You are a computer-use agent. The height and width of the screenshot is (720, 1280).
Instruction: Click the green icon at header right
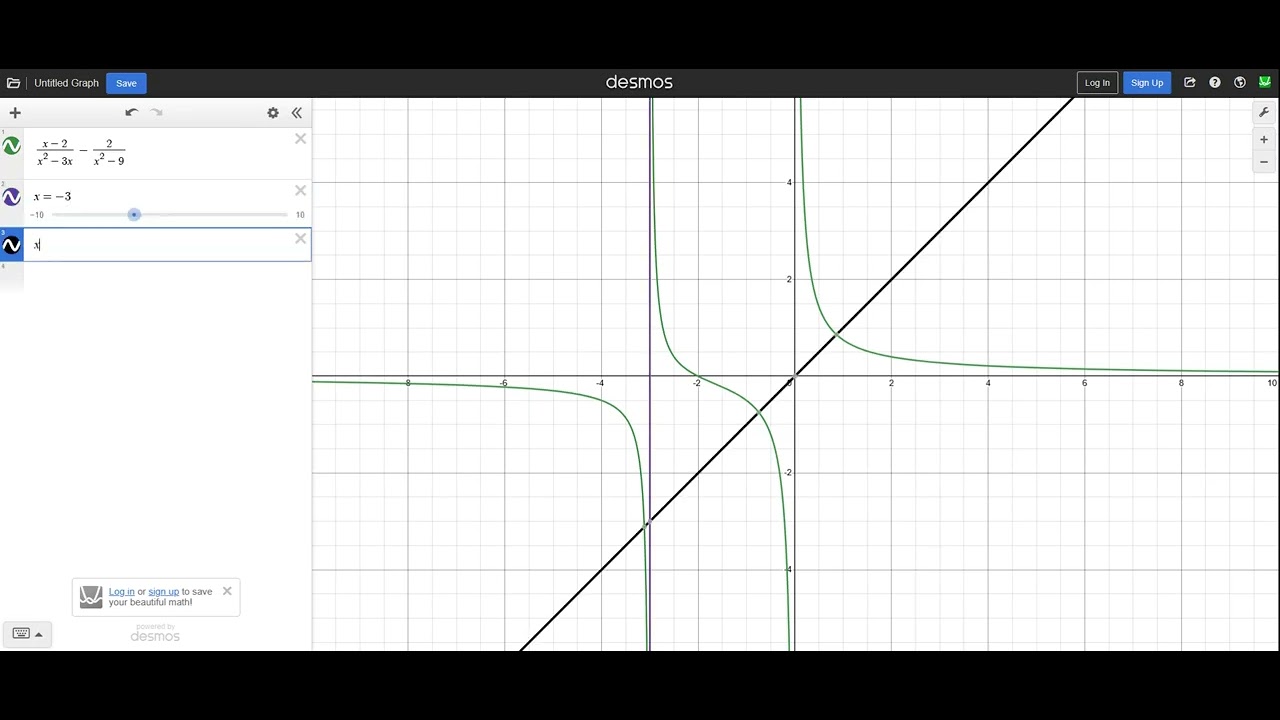click(x=1265, y=83)
